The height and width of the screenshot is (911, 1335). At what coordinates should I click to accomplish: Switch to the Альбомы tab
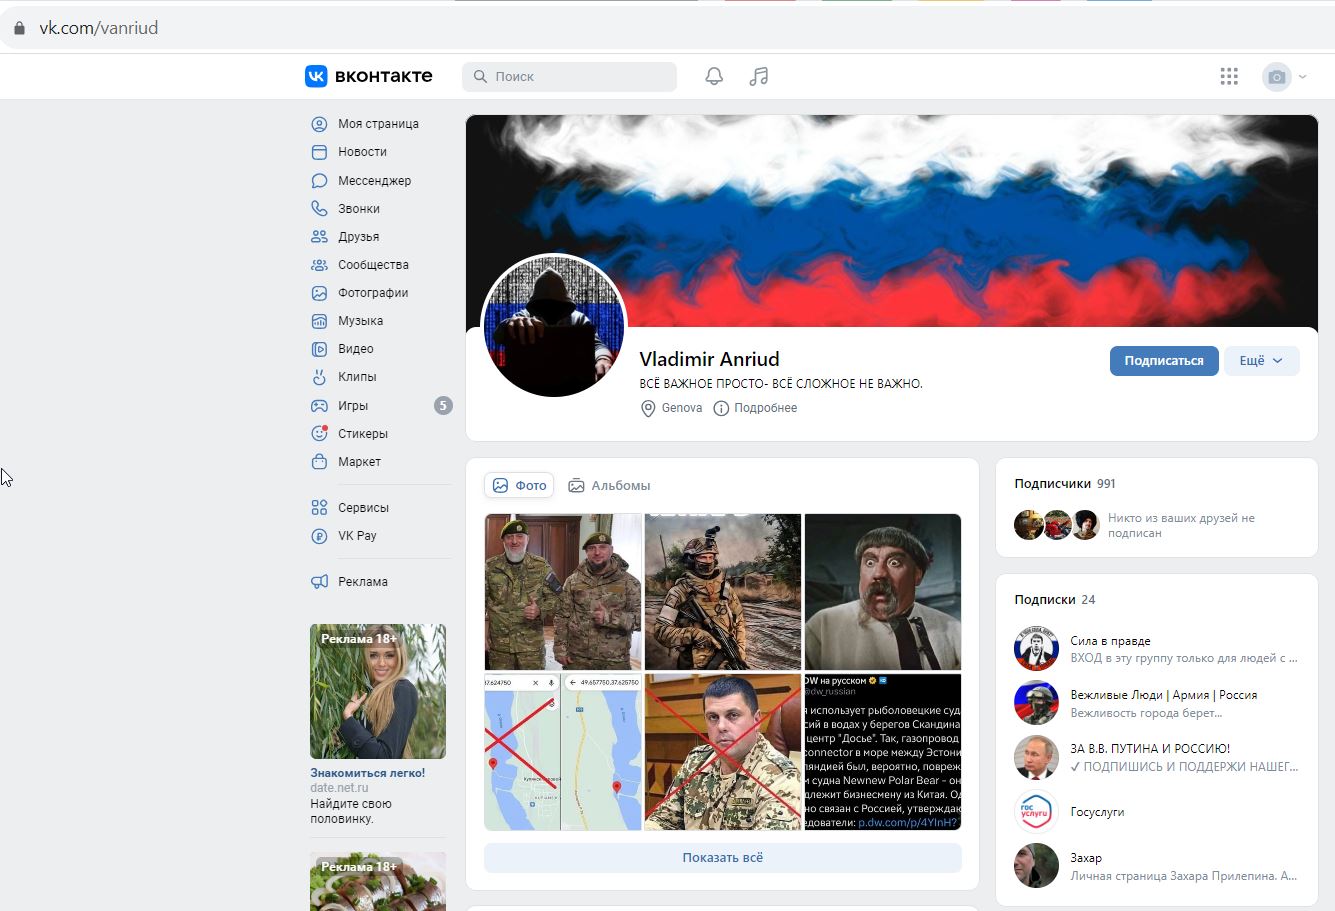pyautogui.click(x=609, y=485)
